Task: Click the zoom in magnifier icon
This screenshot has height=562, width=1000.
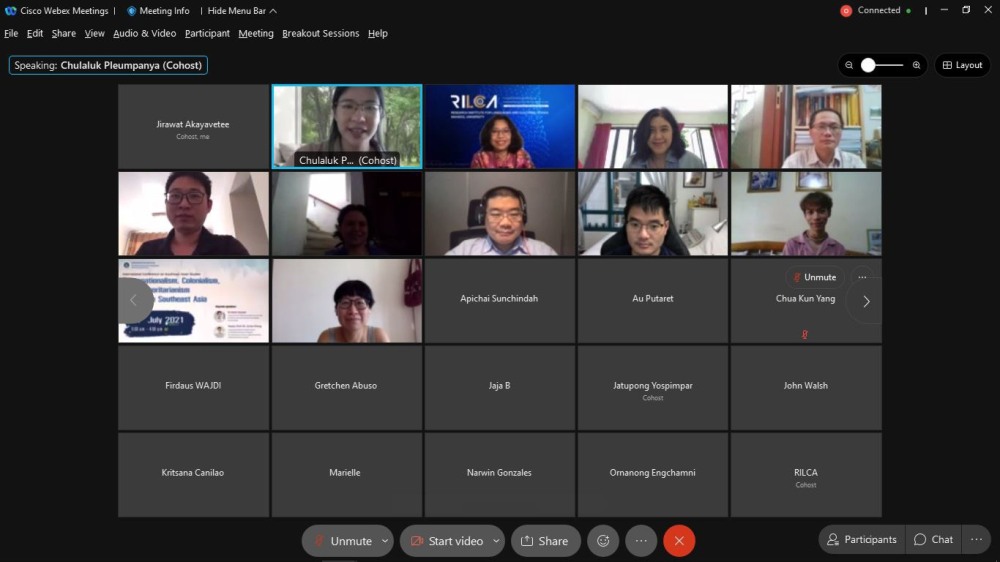Action: tap(916, 65)
